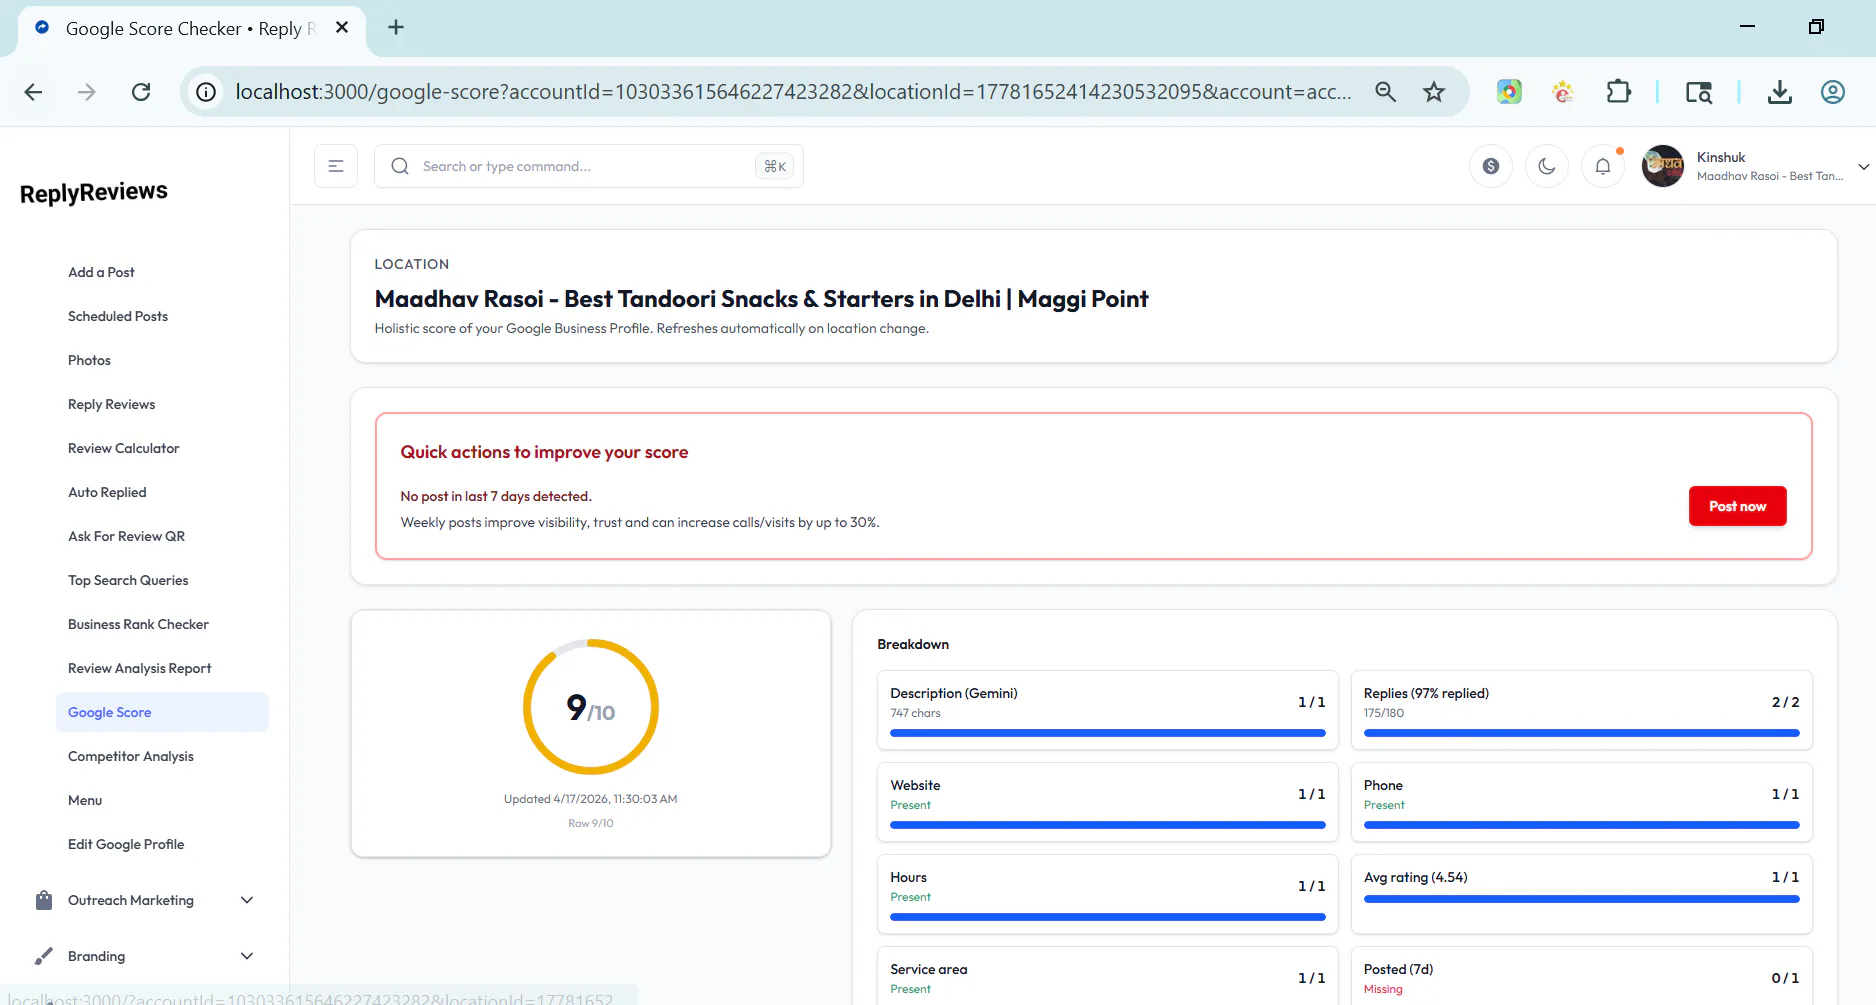Click the 'No post in last 7 days detected.' text
The height and width of the screenshot is (1005, 1876).
pos(496,496)
